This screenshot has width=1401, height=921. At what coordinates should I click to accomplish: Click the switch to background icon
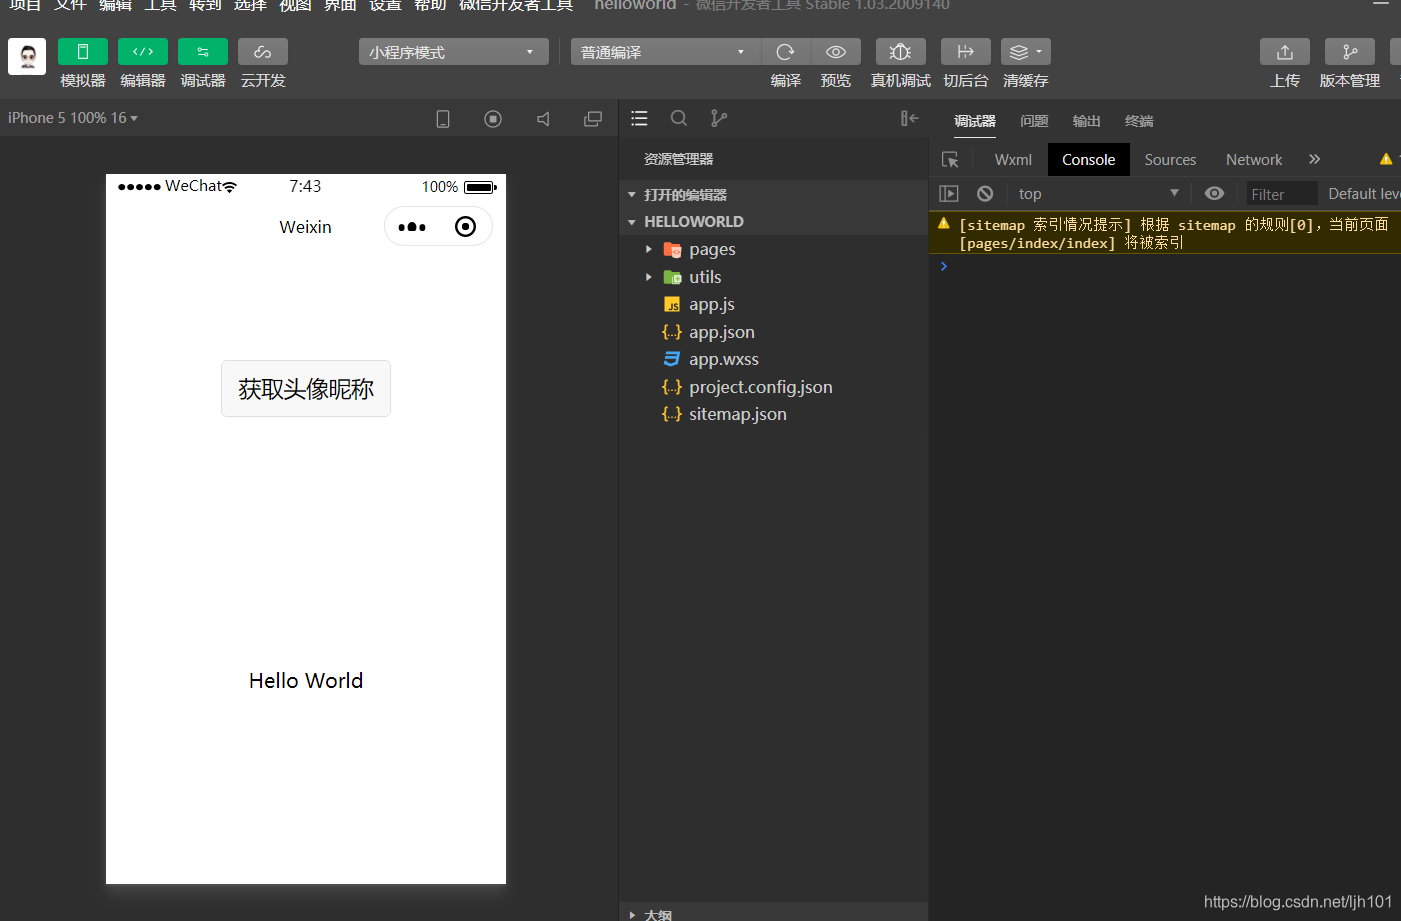click(966, 52)
